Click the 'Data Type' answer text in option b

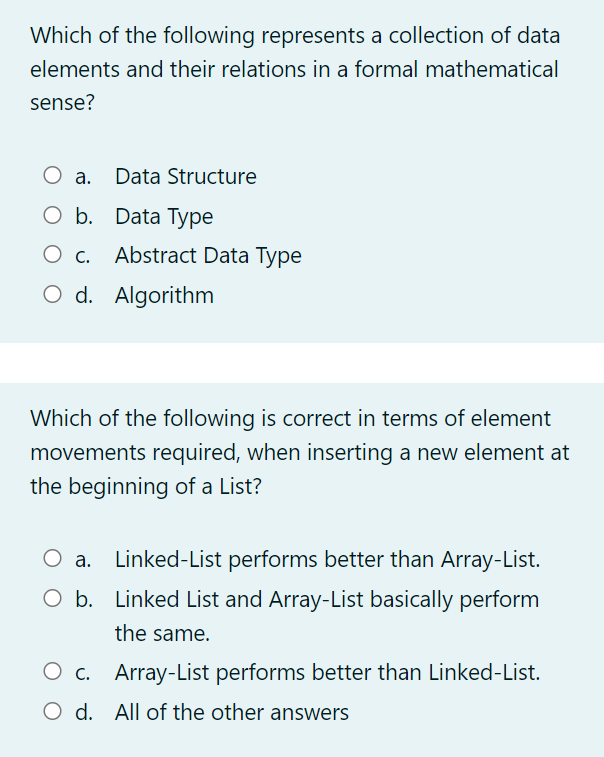pos(164,217)
